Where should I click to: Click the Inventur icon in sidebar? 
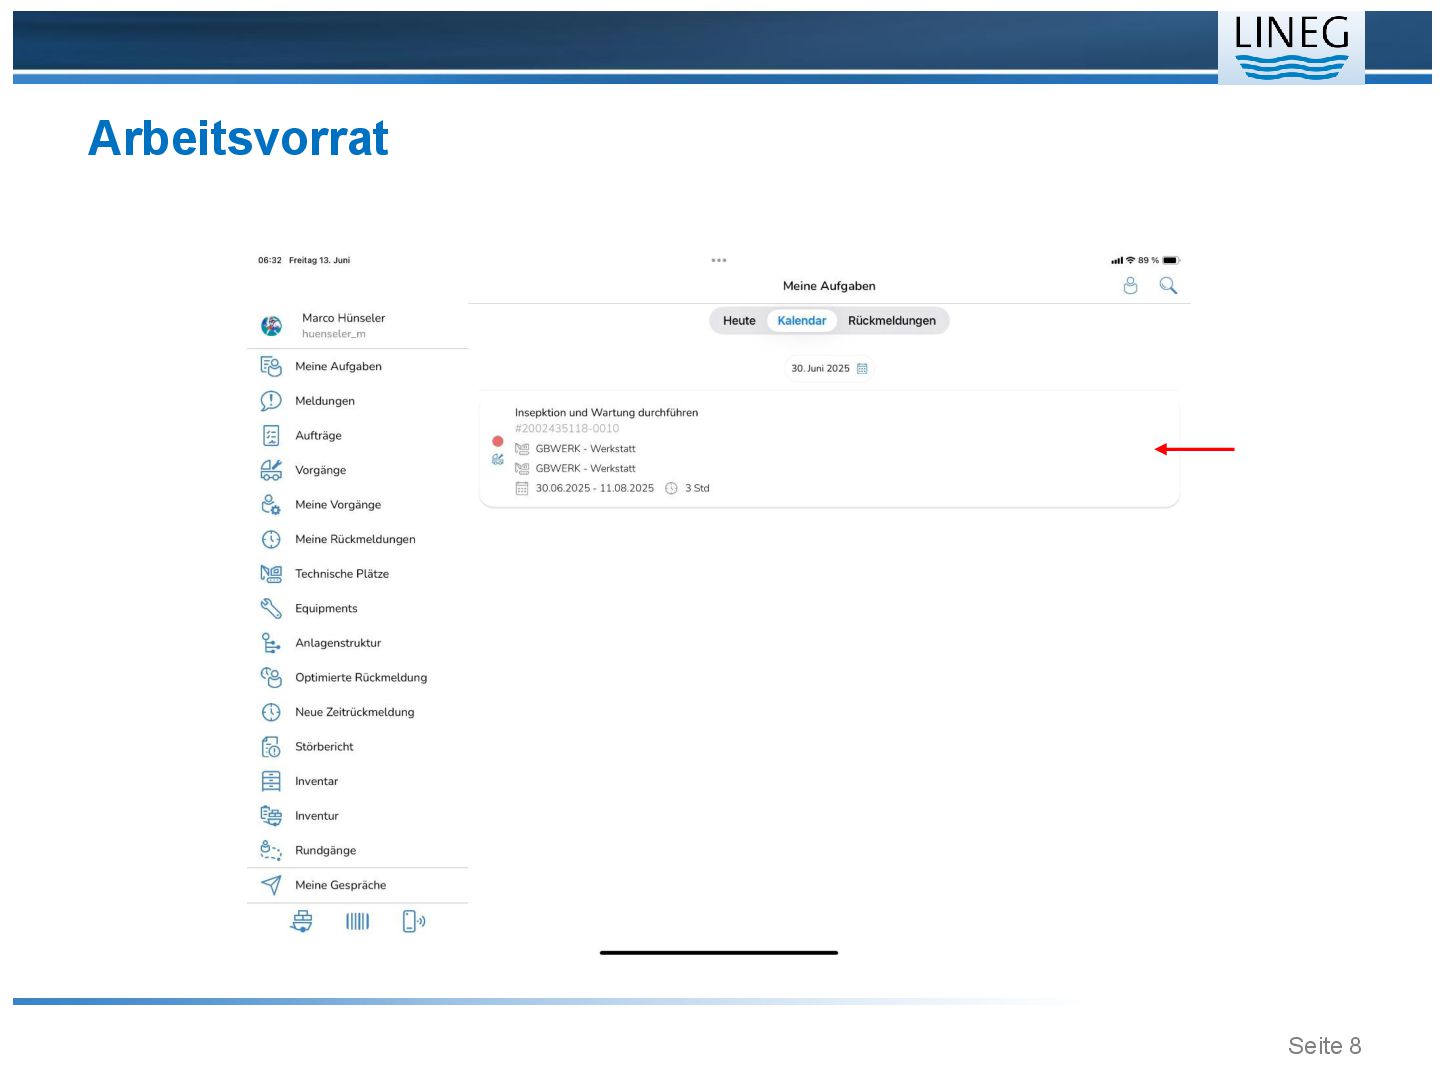point(271,816)
